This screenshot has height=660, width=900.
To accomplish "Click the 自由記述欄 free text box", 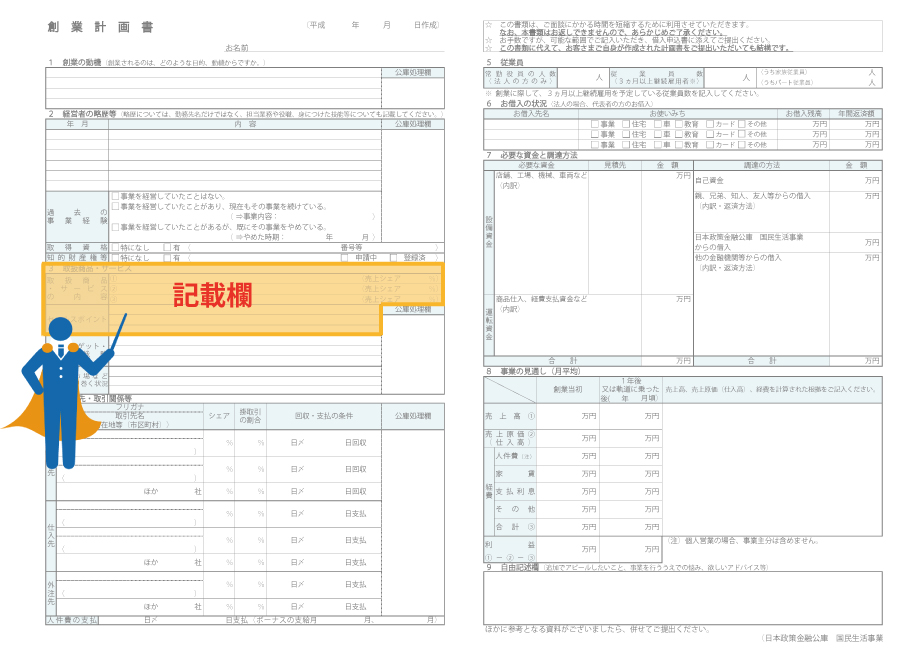I will click(683, 597).
